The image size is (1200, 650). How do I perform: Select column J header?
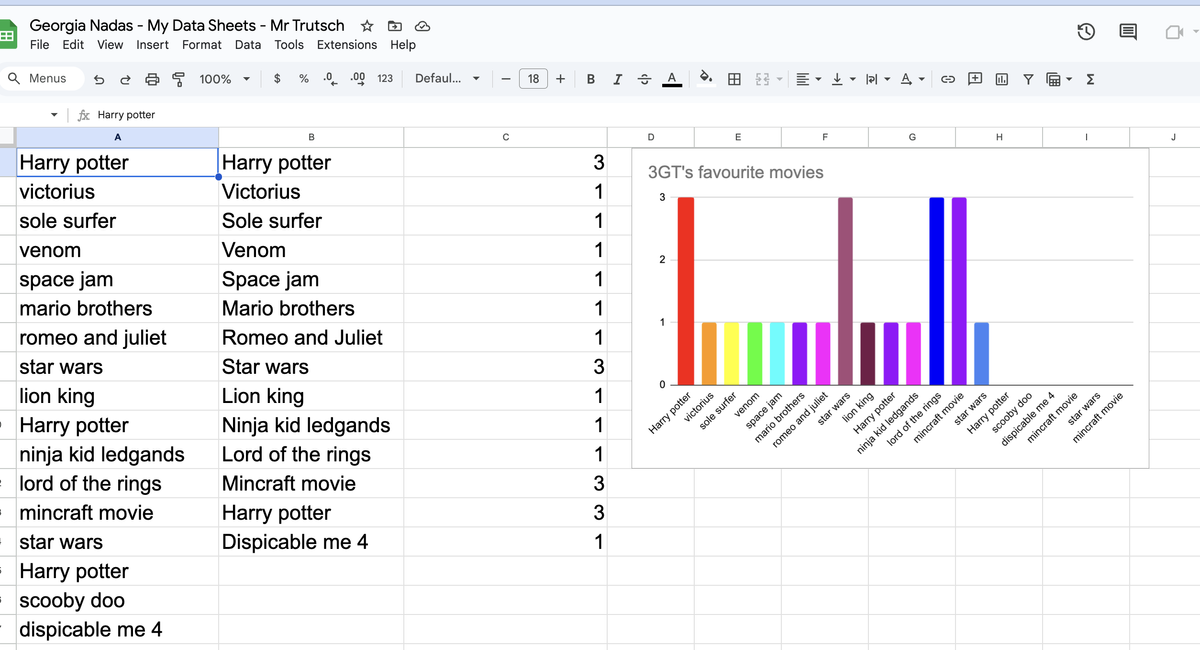click(1173, 137)
